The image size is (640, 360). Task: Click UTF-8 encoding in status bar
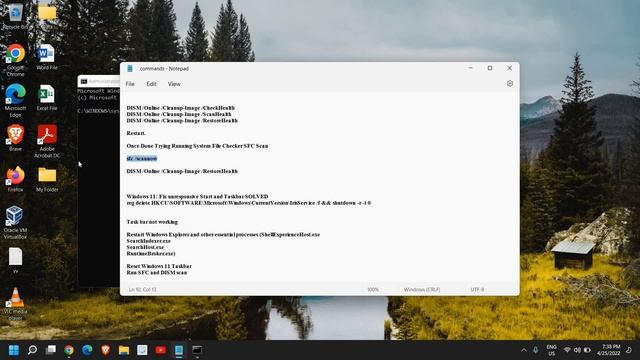(477, 289)
